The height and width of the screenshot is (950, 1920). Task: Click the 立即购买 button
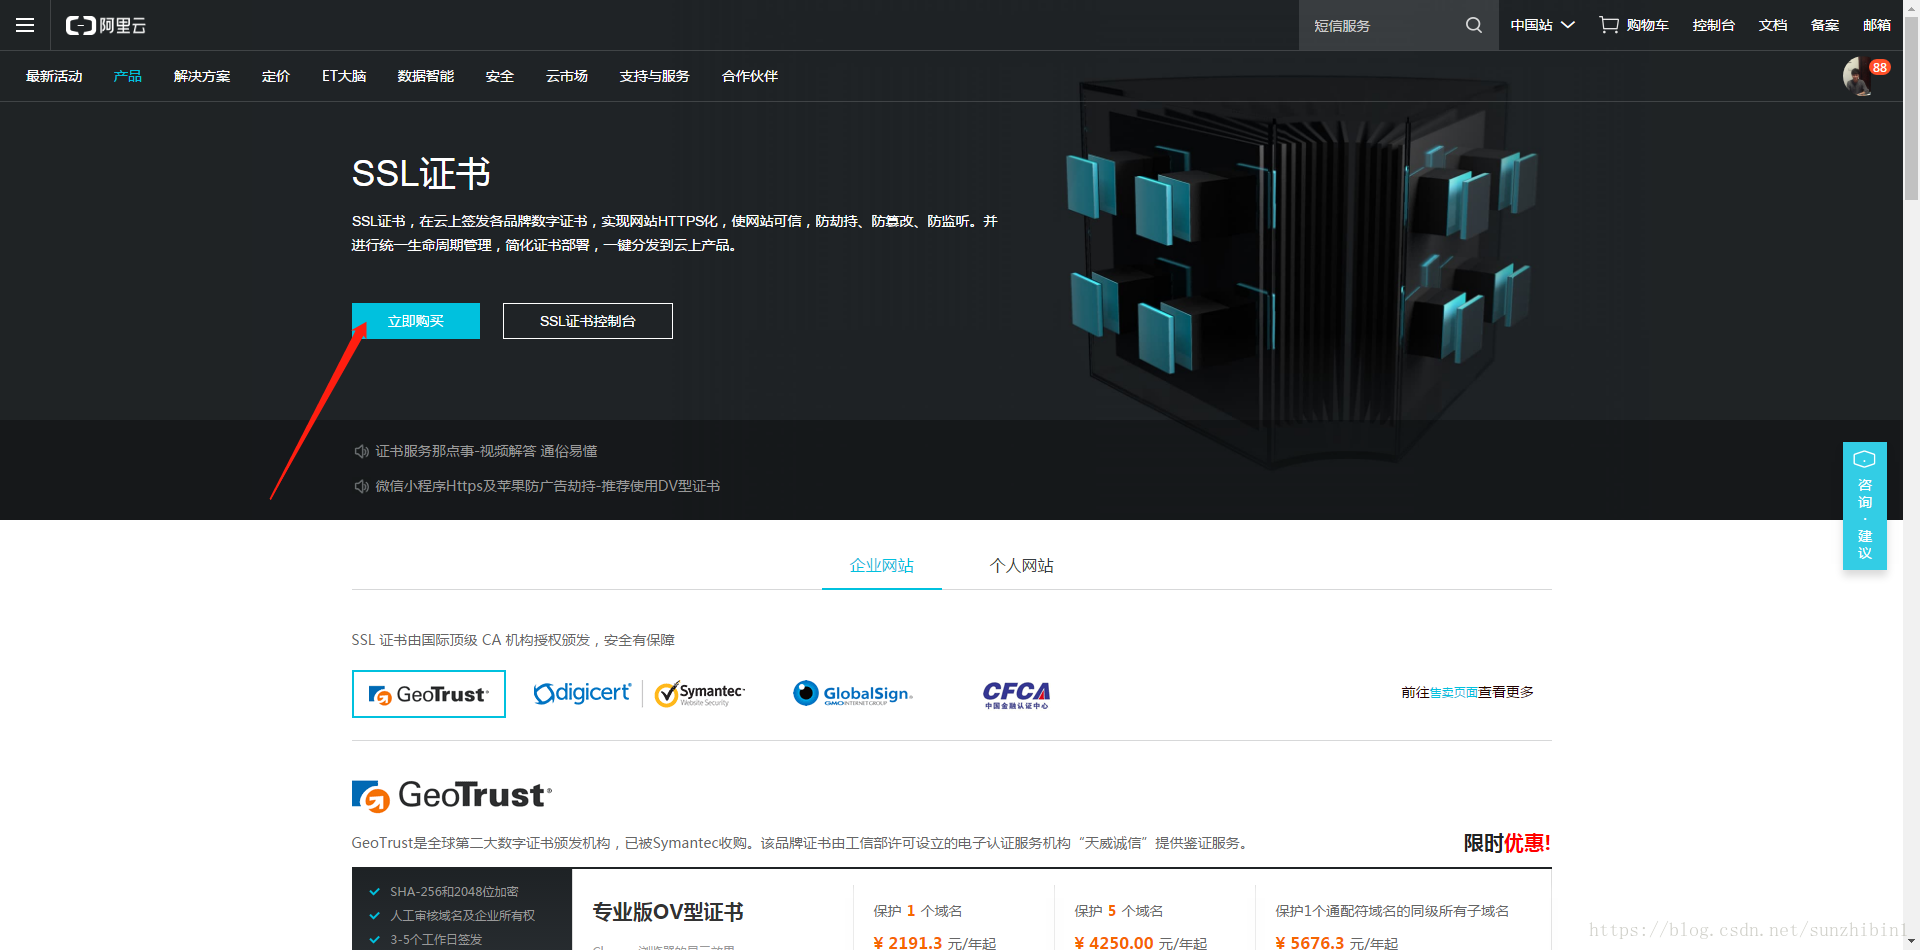416,321
